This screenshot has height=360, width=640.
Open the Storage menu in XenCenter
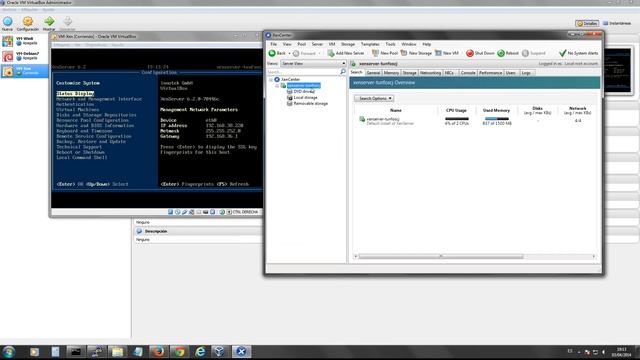point(348,44)
